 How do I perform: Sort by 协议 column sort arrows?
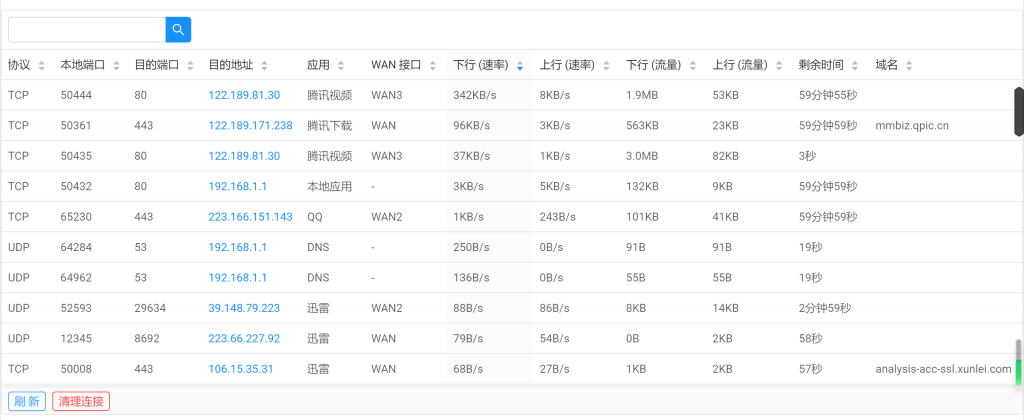tap(41, 65)
